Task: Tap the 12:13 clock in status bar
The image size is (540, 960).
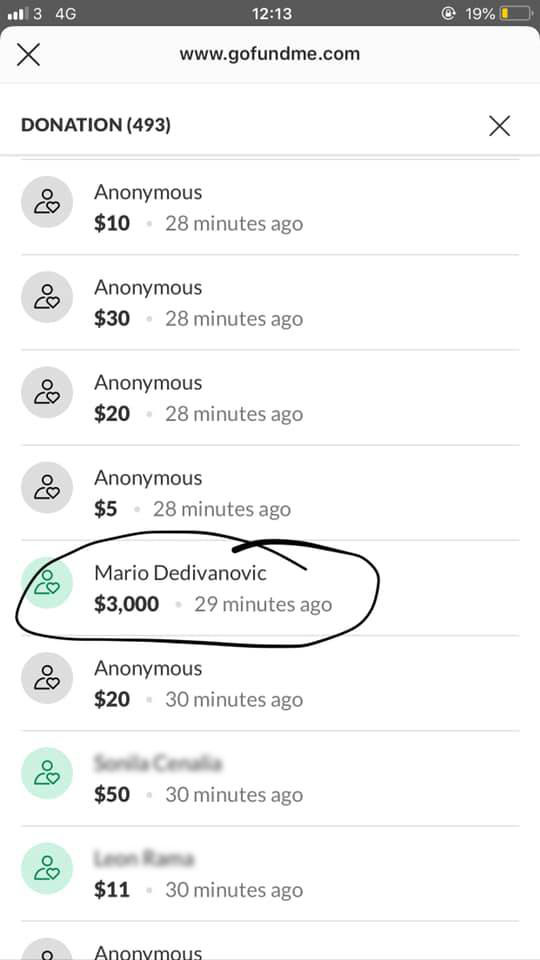Action: click(271, 13)
